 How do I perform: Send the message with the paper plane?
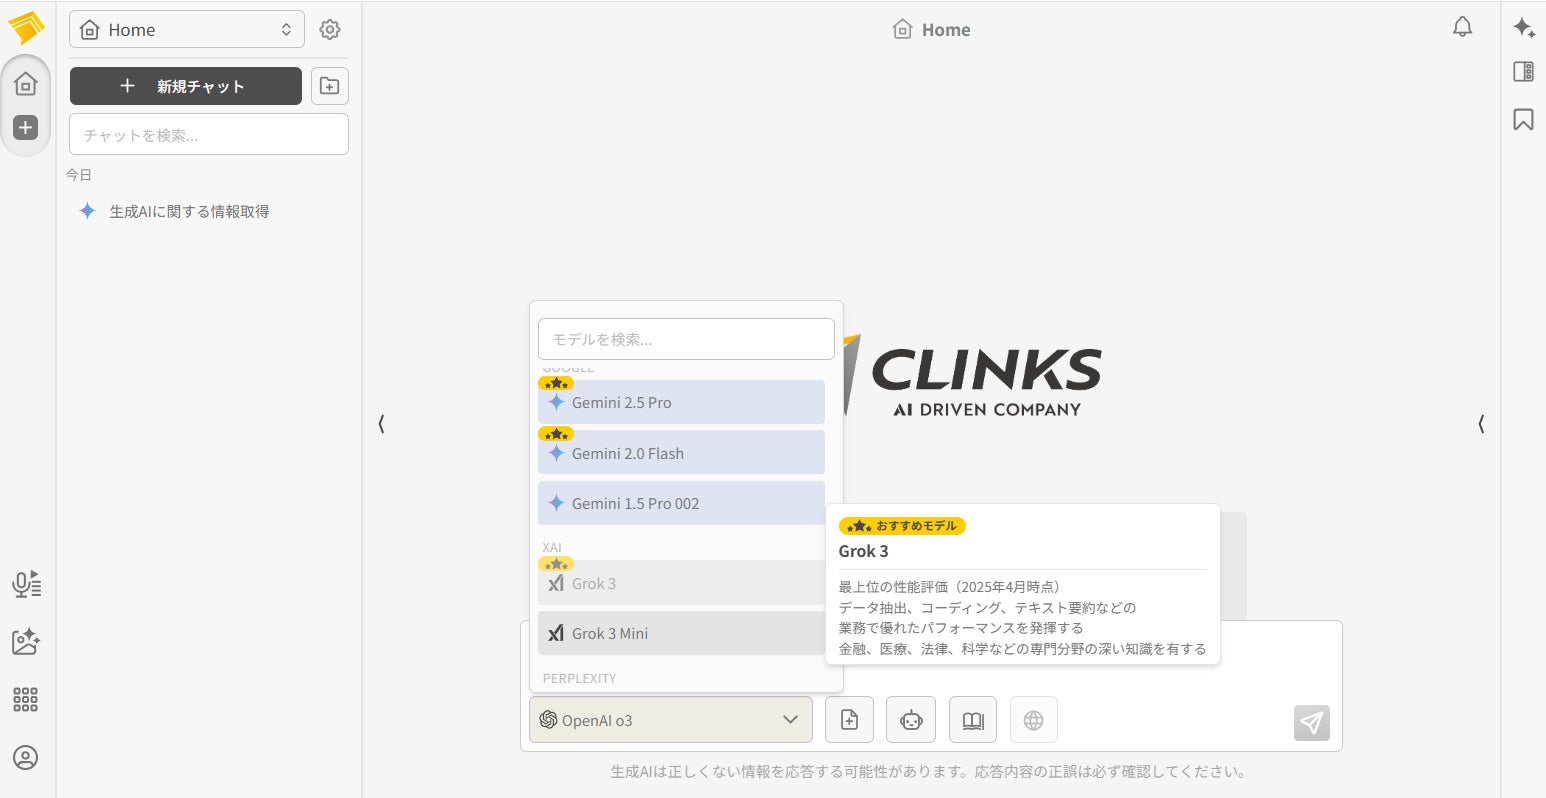[1312, 722]
